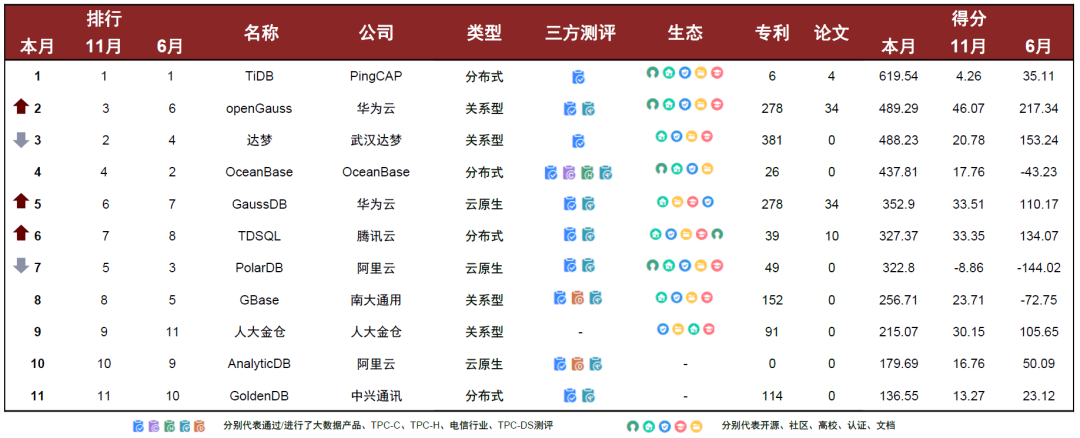Select the openGauss name cell
This screenshot has height=438, width=1080.
pyautogui.click(x=261, y=108)
